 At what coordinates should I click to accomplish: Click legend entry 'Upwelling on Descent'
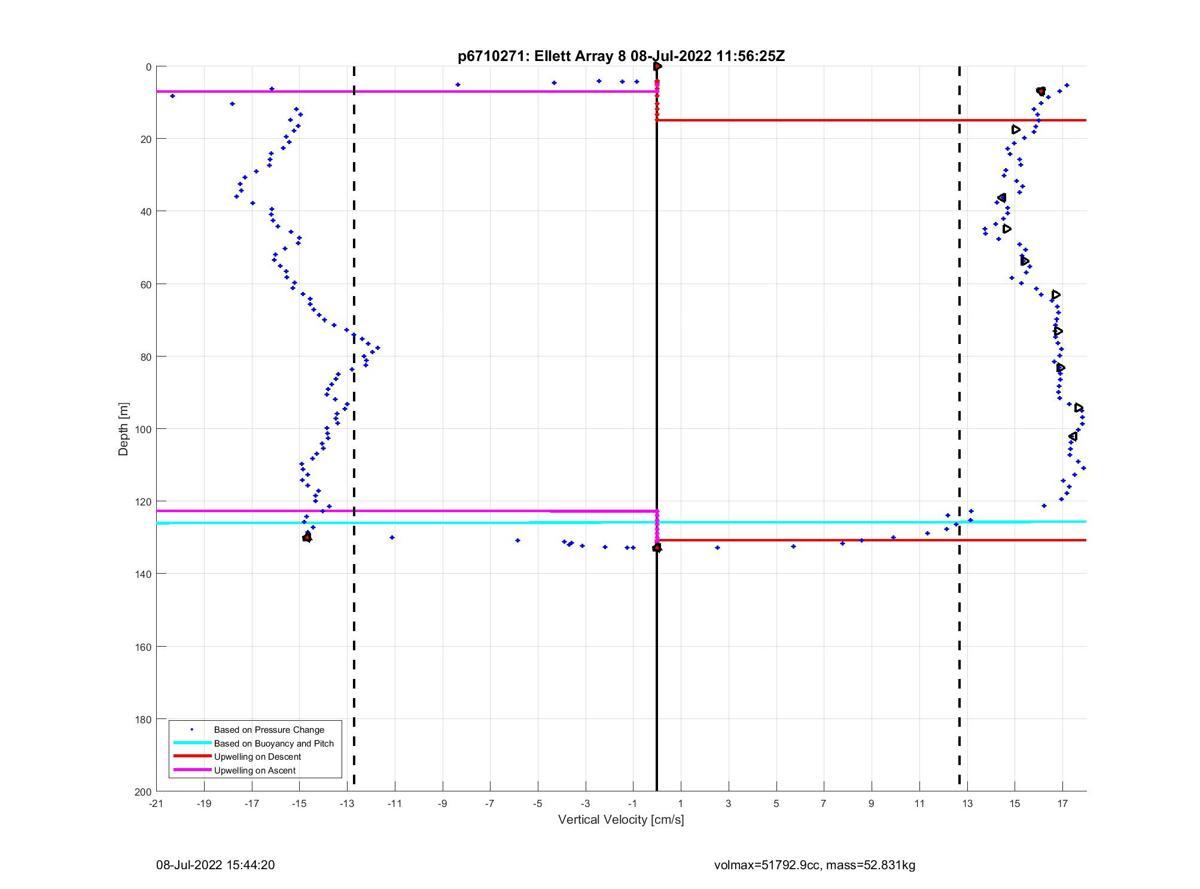257,757
